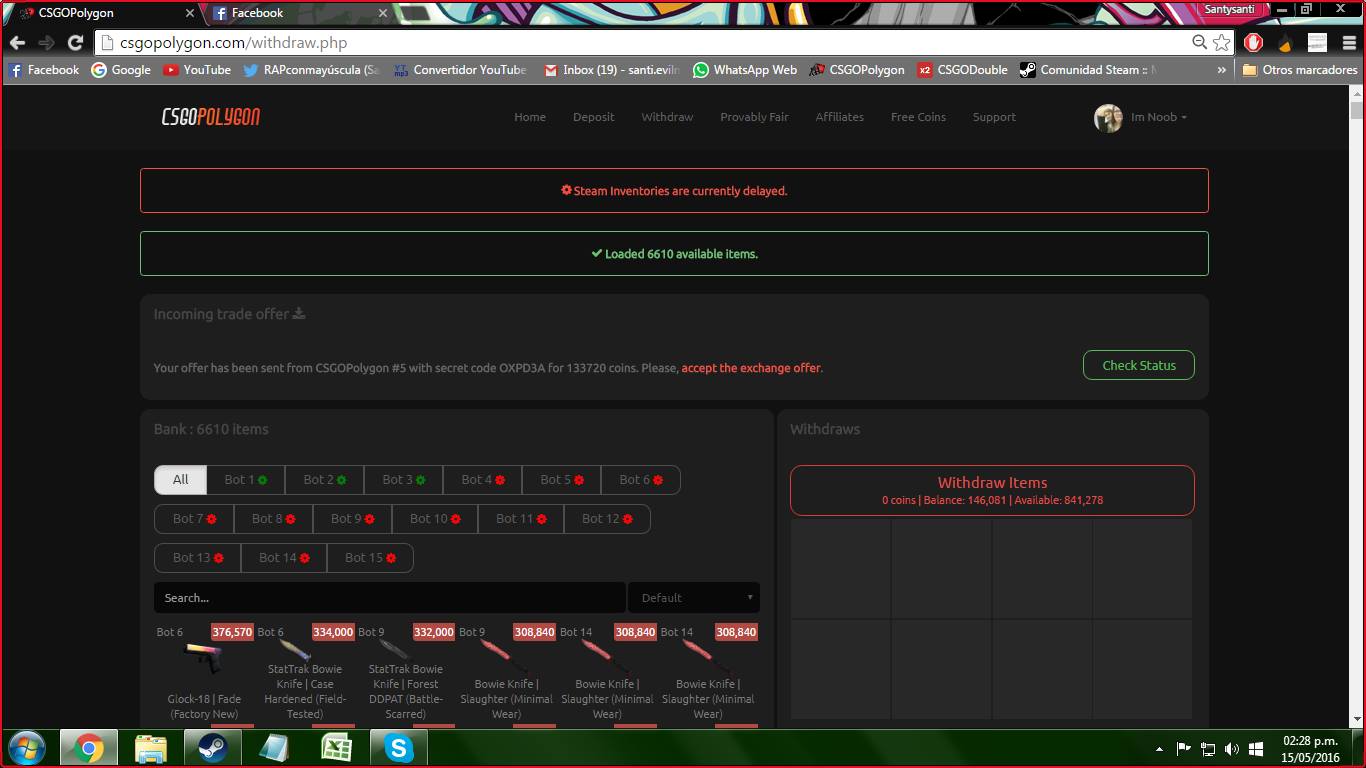Open the RAPconmayúscula Twitter bookmark

click(311, 70)
